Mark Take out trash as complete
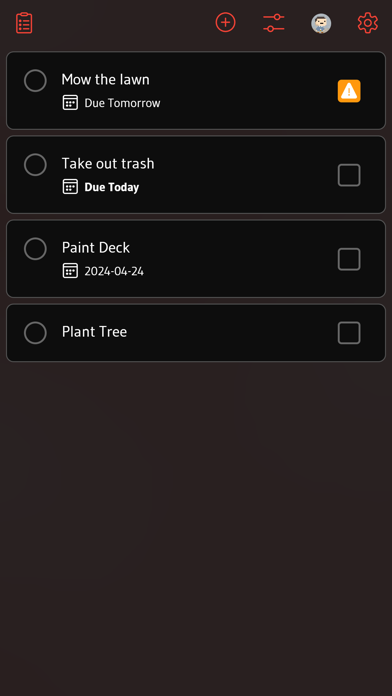 pyautogui.click(x=35, y=165)
